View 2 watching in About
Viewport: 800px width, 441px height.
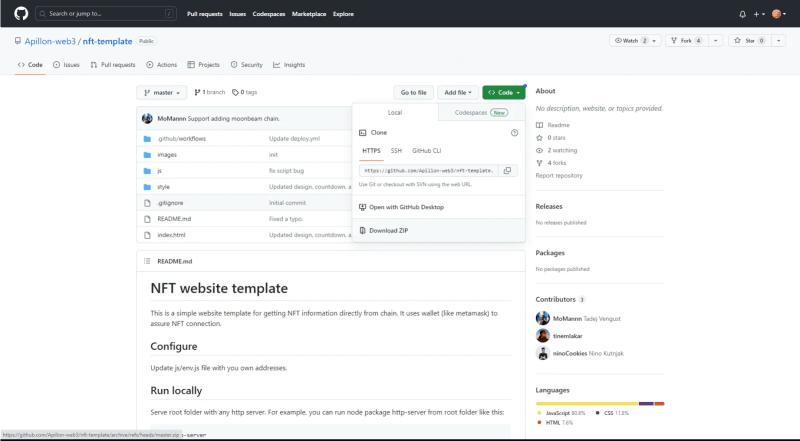557,151
